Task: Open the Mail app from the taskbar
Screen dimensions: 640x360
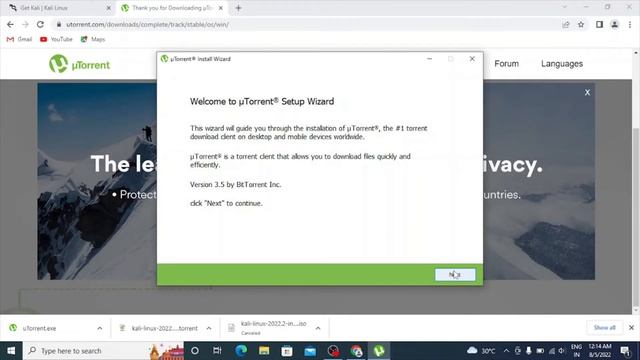Action: point(310,351)
